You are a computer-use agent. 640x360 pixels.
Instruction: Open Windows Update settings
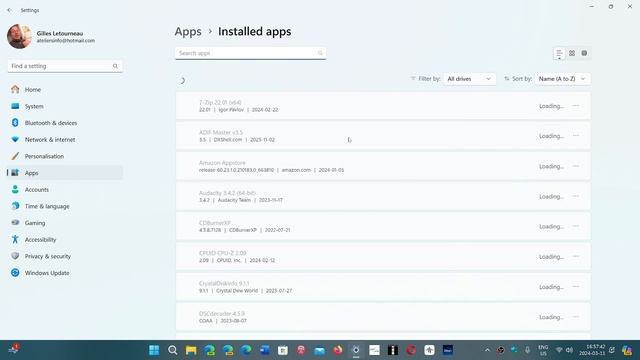pyautogui.click(x=65, y=273)
